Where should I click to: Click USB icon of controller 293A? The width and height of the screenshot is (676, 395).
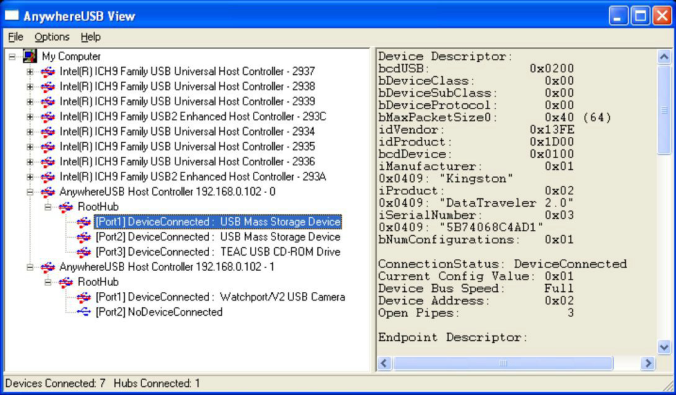tap(48, 177)
